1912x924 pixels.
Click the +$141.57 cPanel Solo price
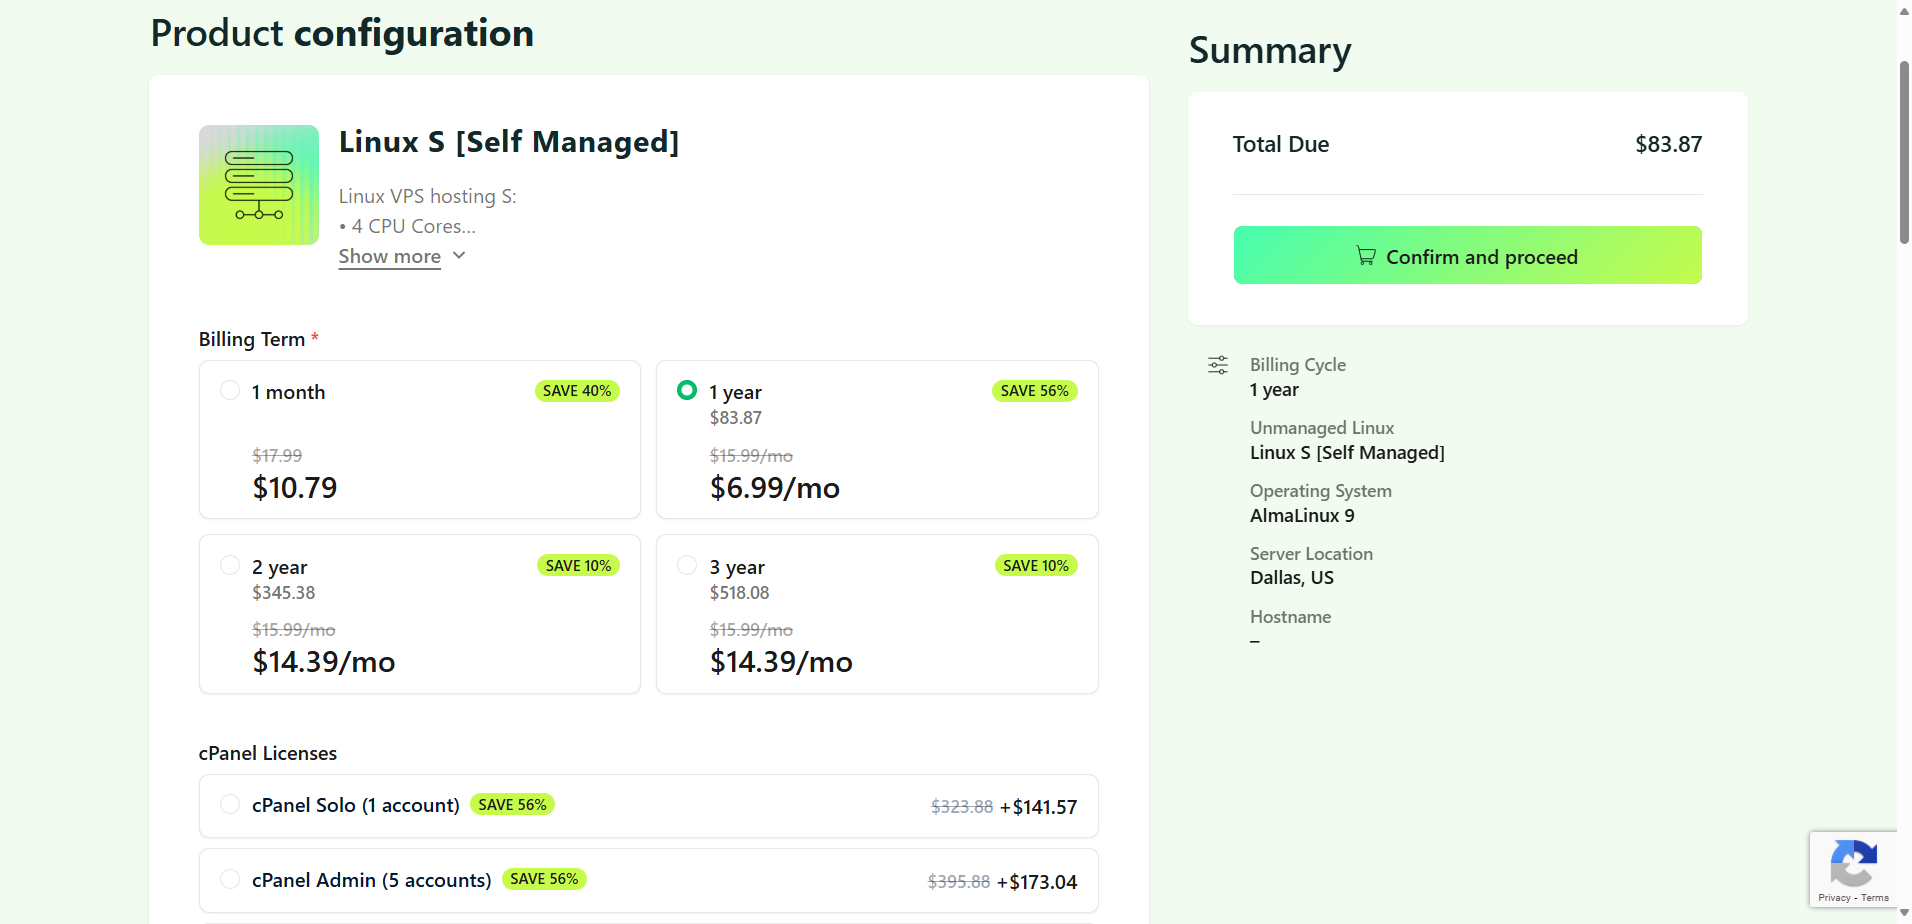click(1039, 807)
